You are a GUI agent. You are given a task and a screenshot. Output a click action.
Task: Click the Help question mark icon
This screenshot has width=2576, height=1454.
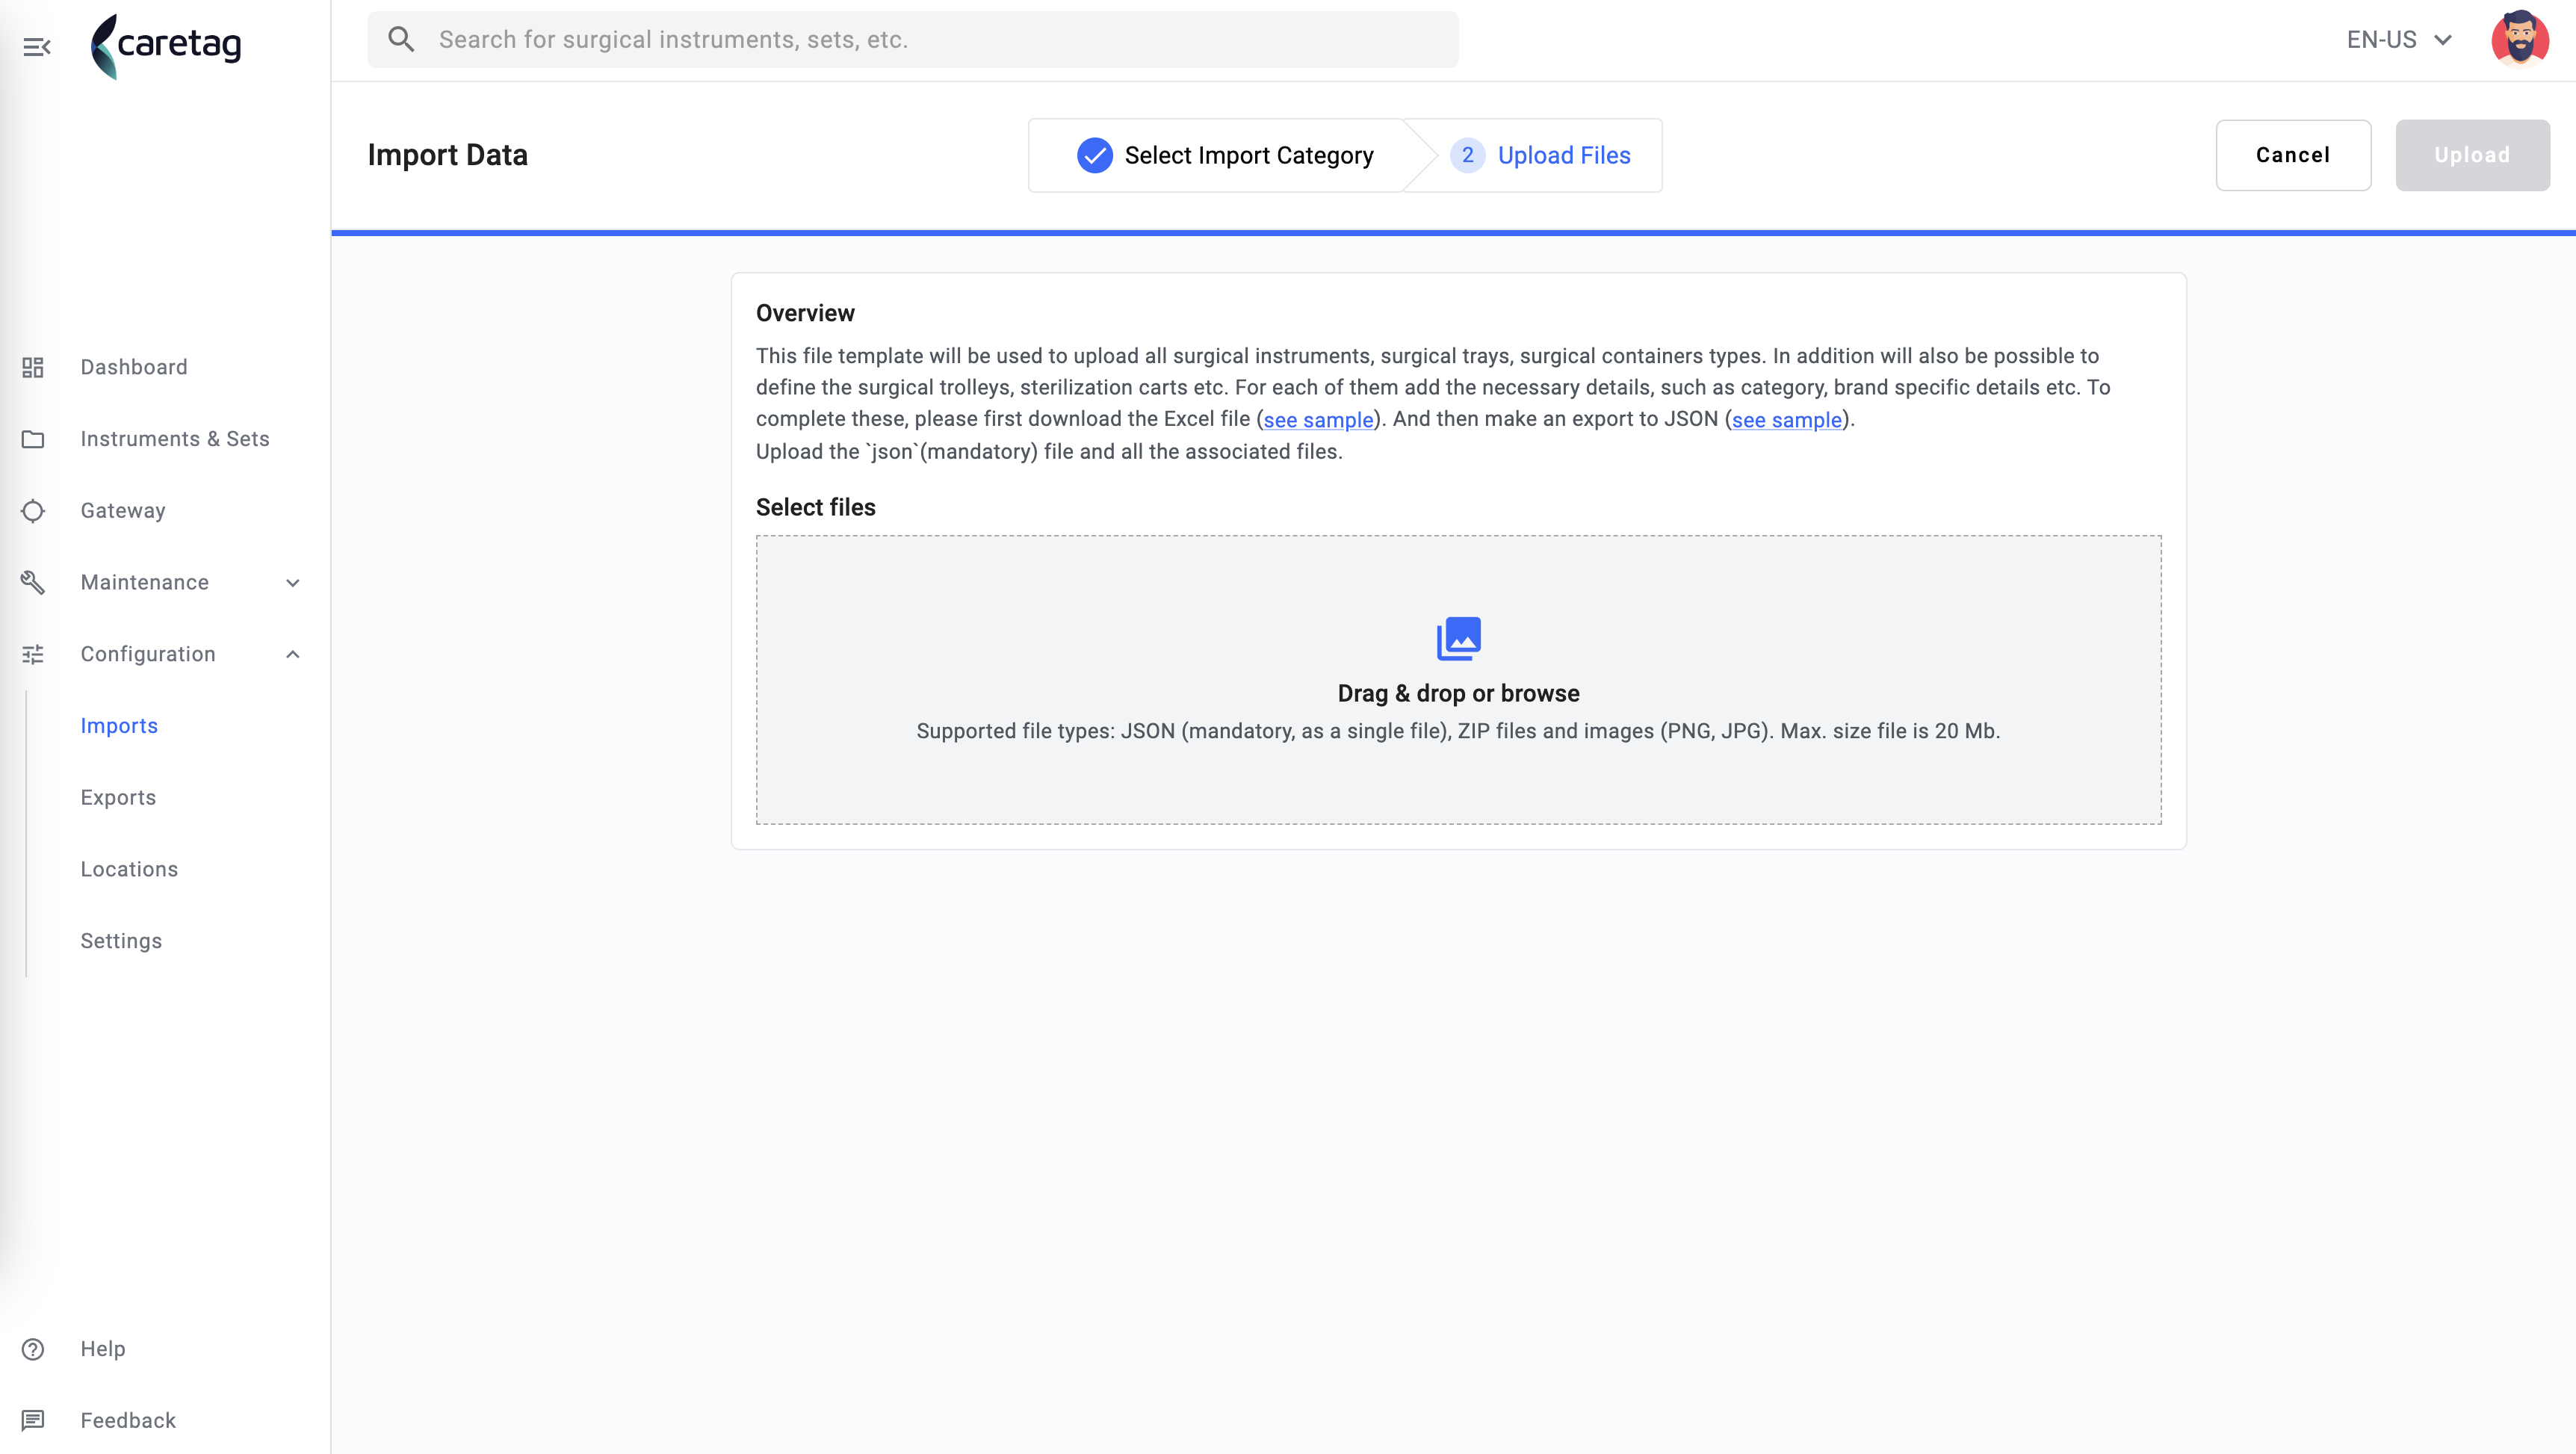coord(33,1349)
